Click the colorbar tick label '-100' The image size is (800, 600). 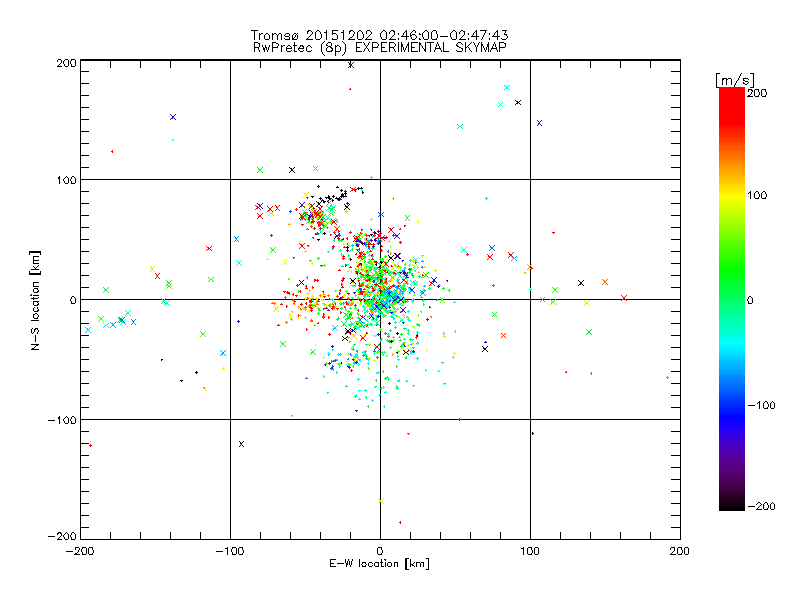tap(761, 405)
